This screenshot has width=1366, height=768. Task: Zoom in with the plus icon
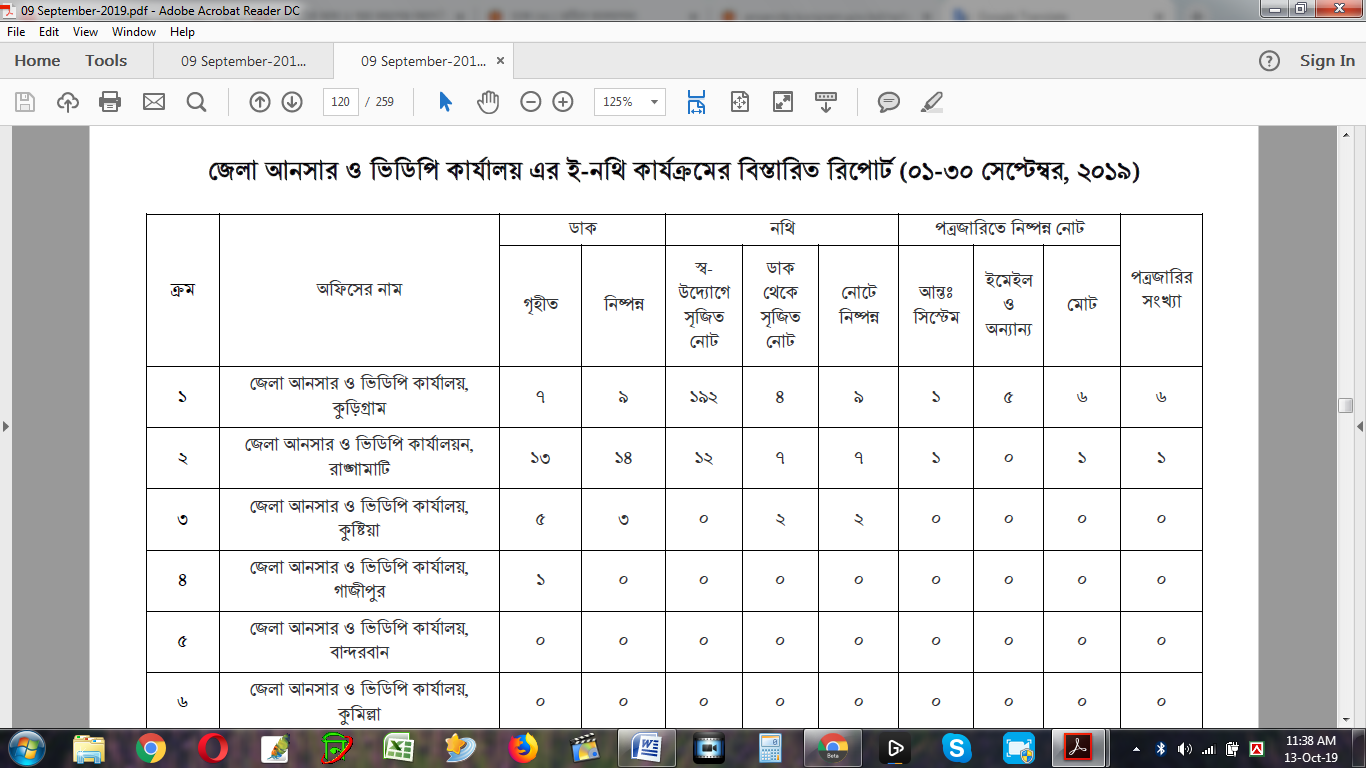(x=563, y=102)
